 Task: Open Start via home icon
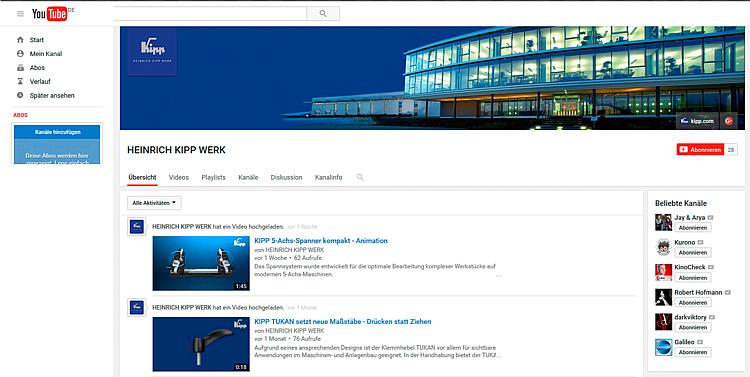coord(20,40)
